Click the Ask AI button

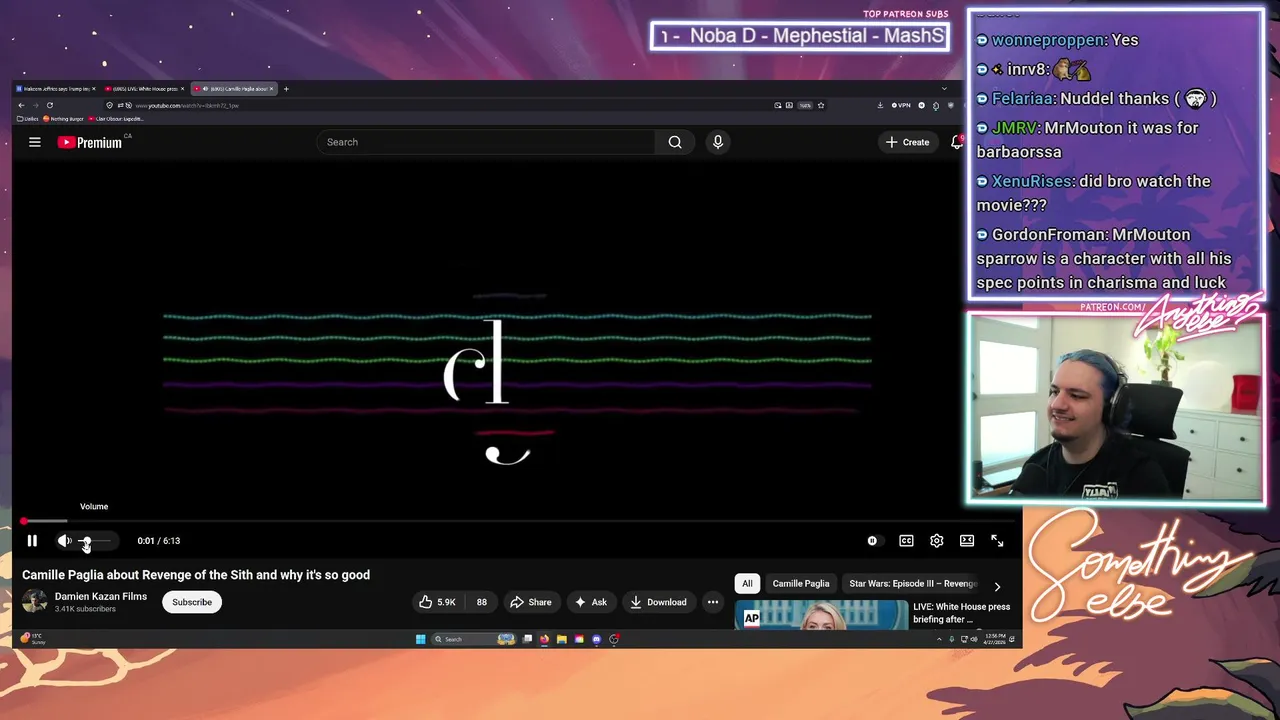pos(590,602)
